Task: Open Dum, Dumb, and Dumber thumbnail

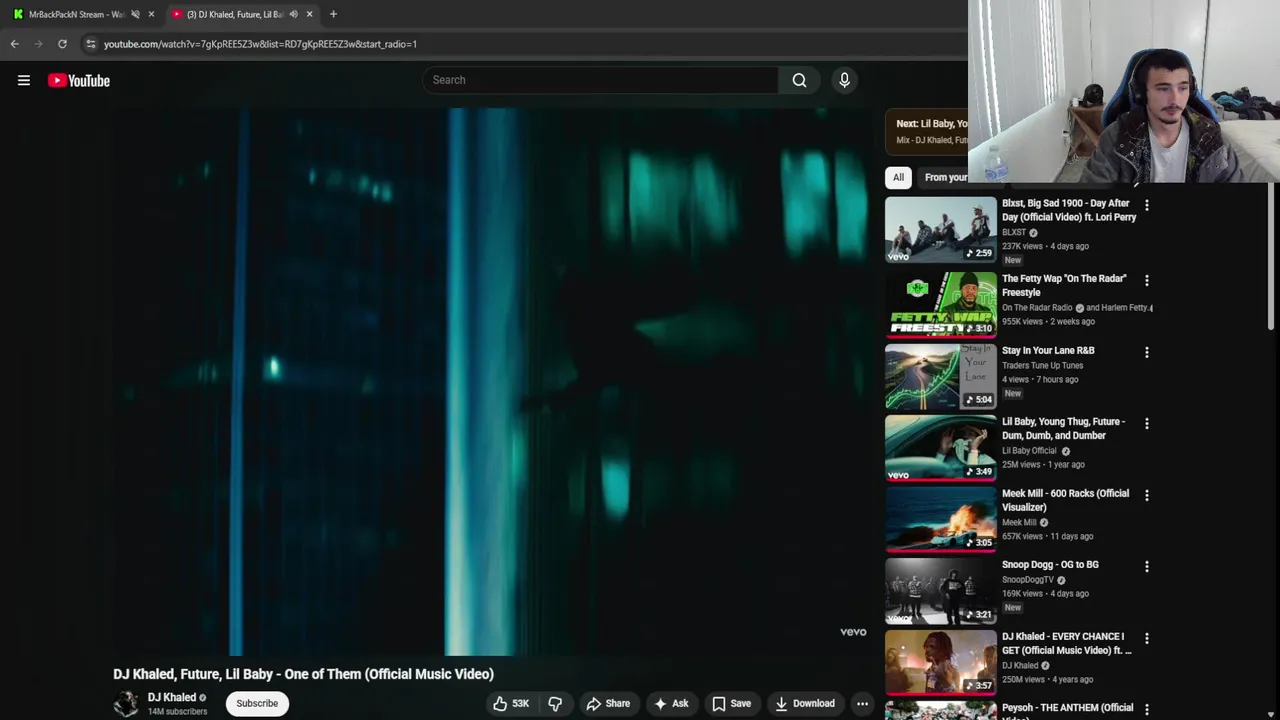Action: coord(941,447)
